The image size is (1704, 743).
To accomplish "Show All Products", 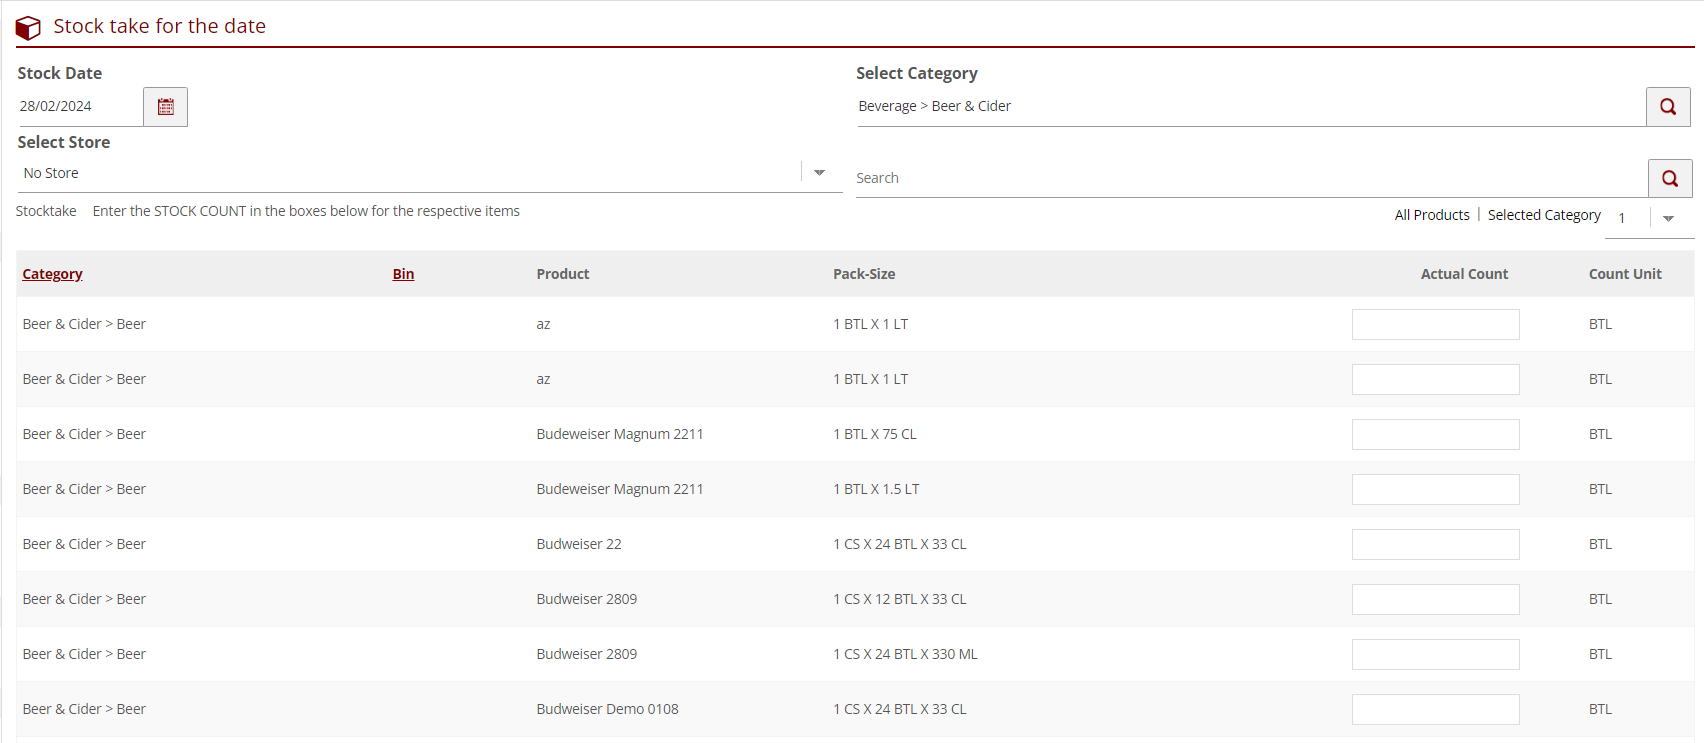I will click(1431, 215).
